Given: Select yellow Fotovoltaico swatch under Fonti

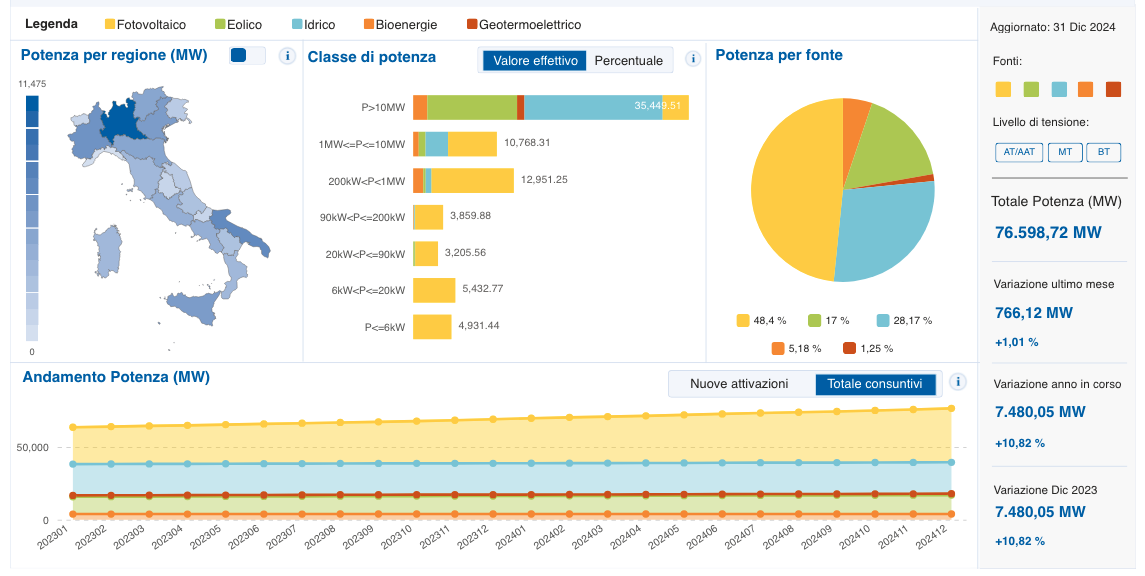Looking at the screenshot, I should 1003,89.
